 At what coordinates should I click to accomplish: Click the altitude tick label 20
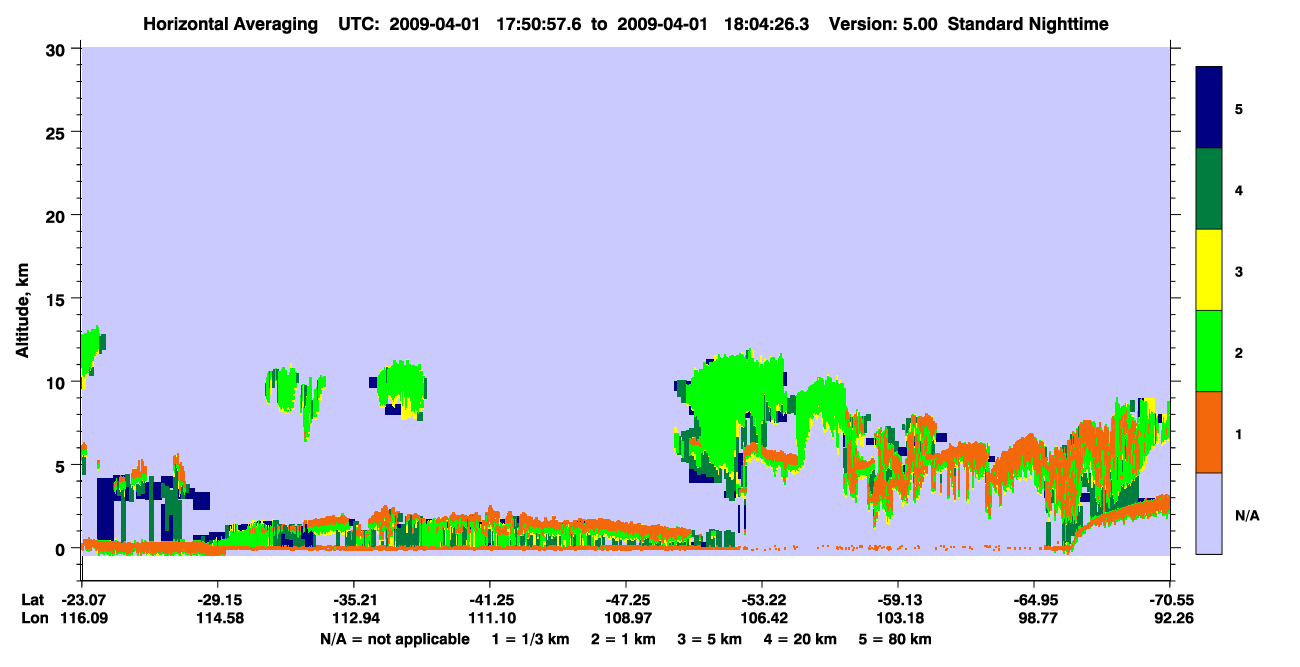(x=58, y=215)
